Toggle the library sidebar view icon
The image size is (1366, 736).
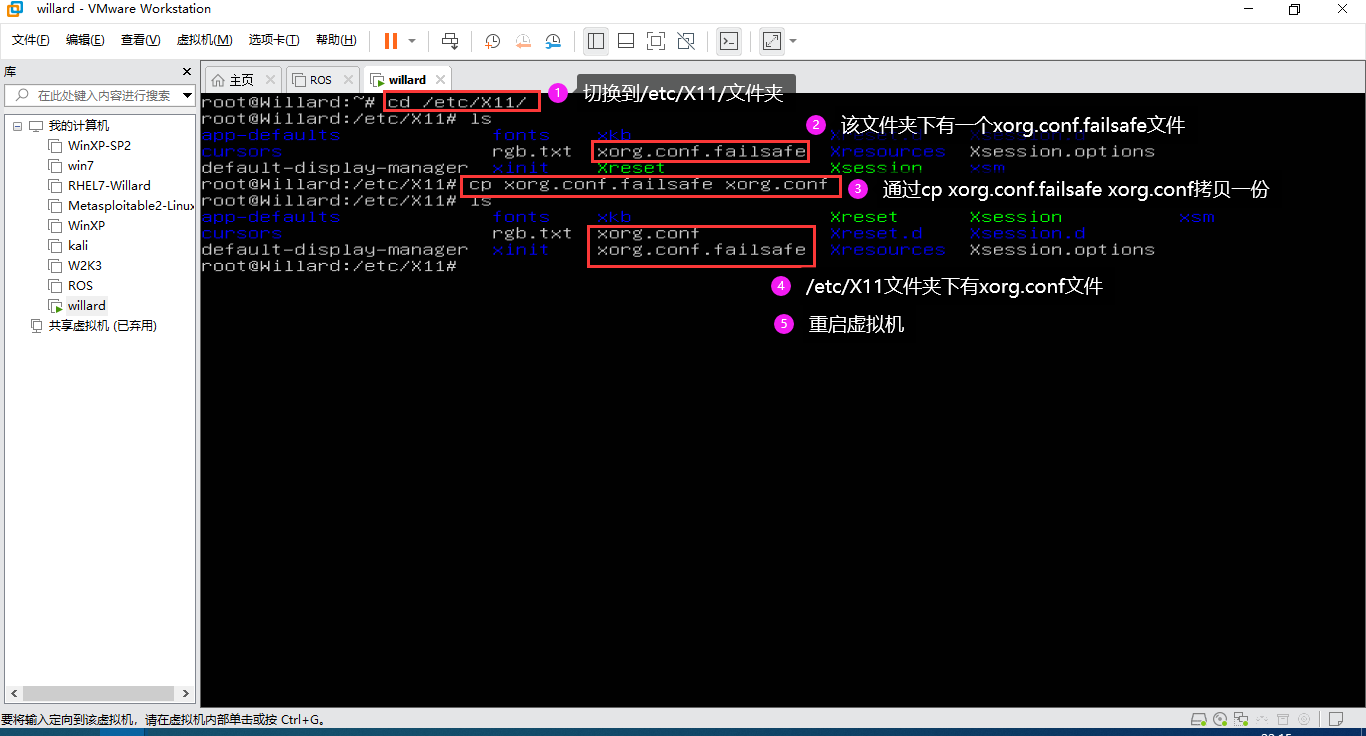click(596, 41)
